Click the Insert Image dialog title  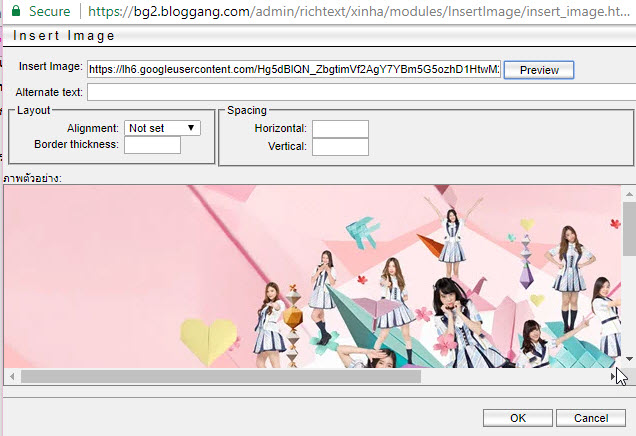click(x=64, y=36)
